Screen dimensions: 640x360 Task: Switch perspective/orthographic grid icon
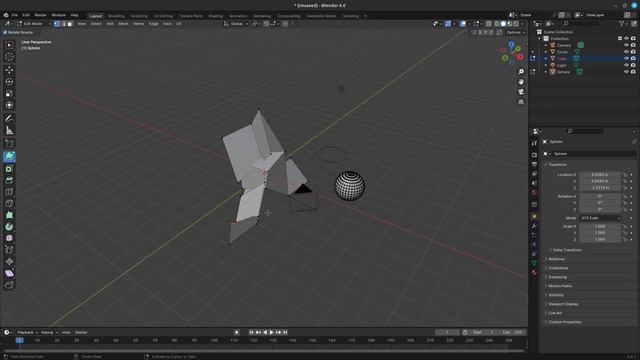[521, 102]
